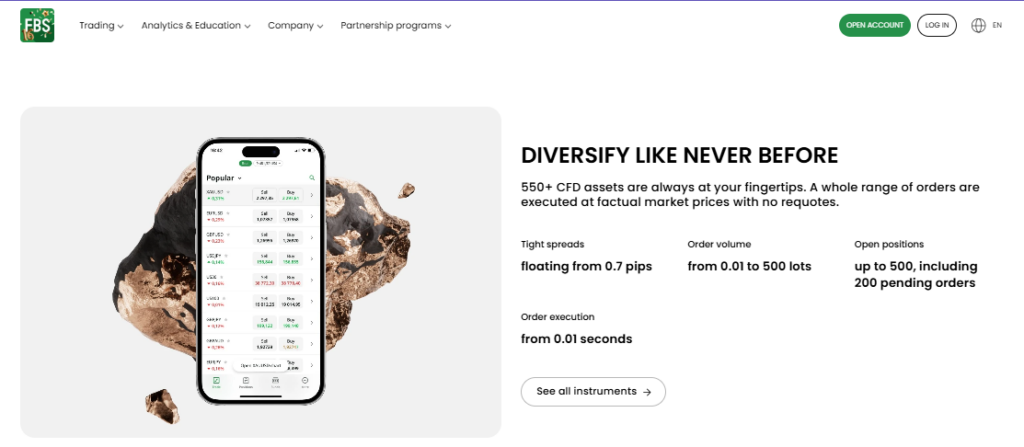
Task: Click the arrow icon in See all instruments
Action: tap(647, 392)
